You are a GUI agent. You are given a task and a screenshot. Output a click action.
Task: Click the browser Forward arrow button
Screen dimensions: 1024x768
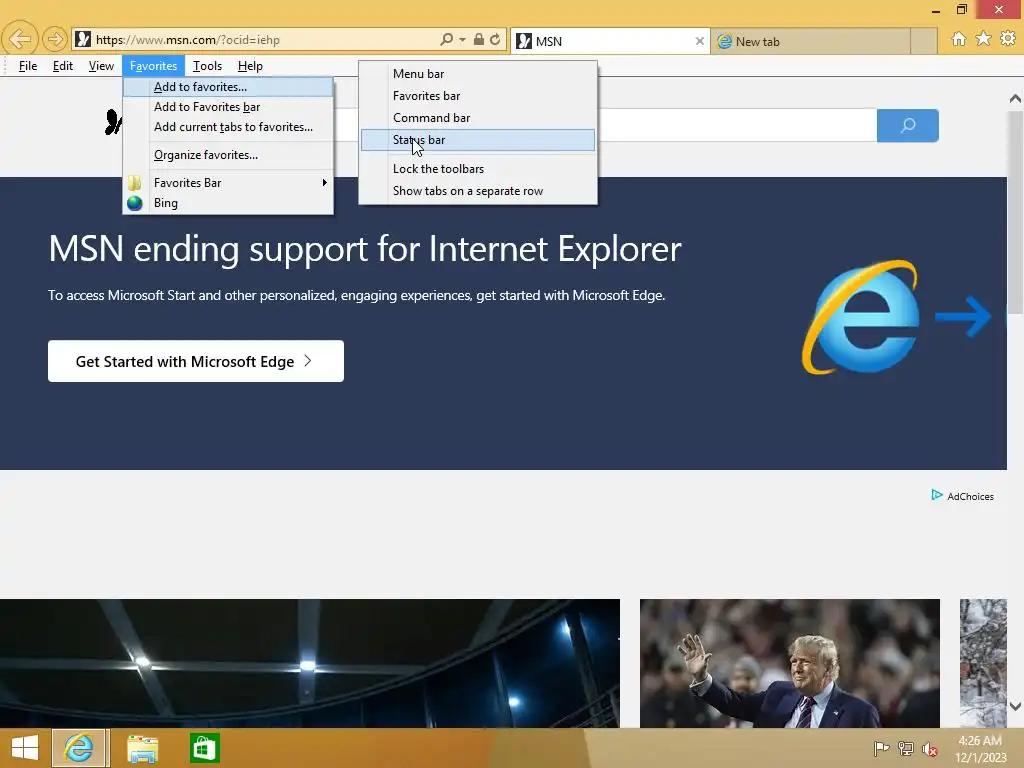pyautogui.click(x=55, y=40)
